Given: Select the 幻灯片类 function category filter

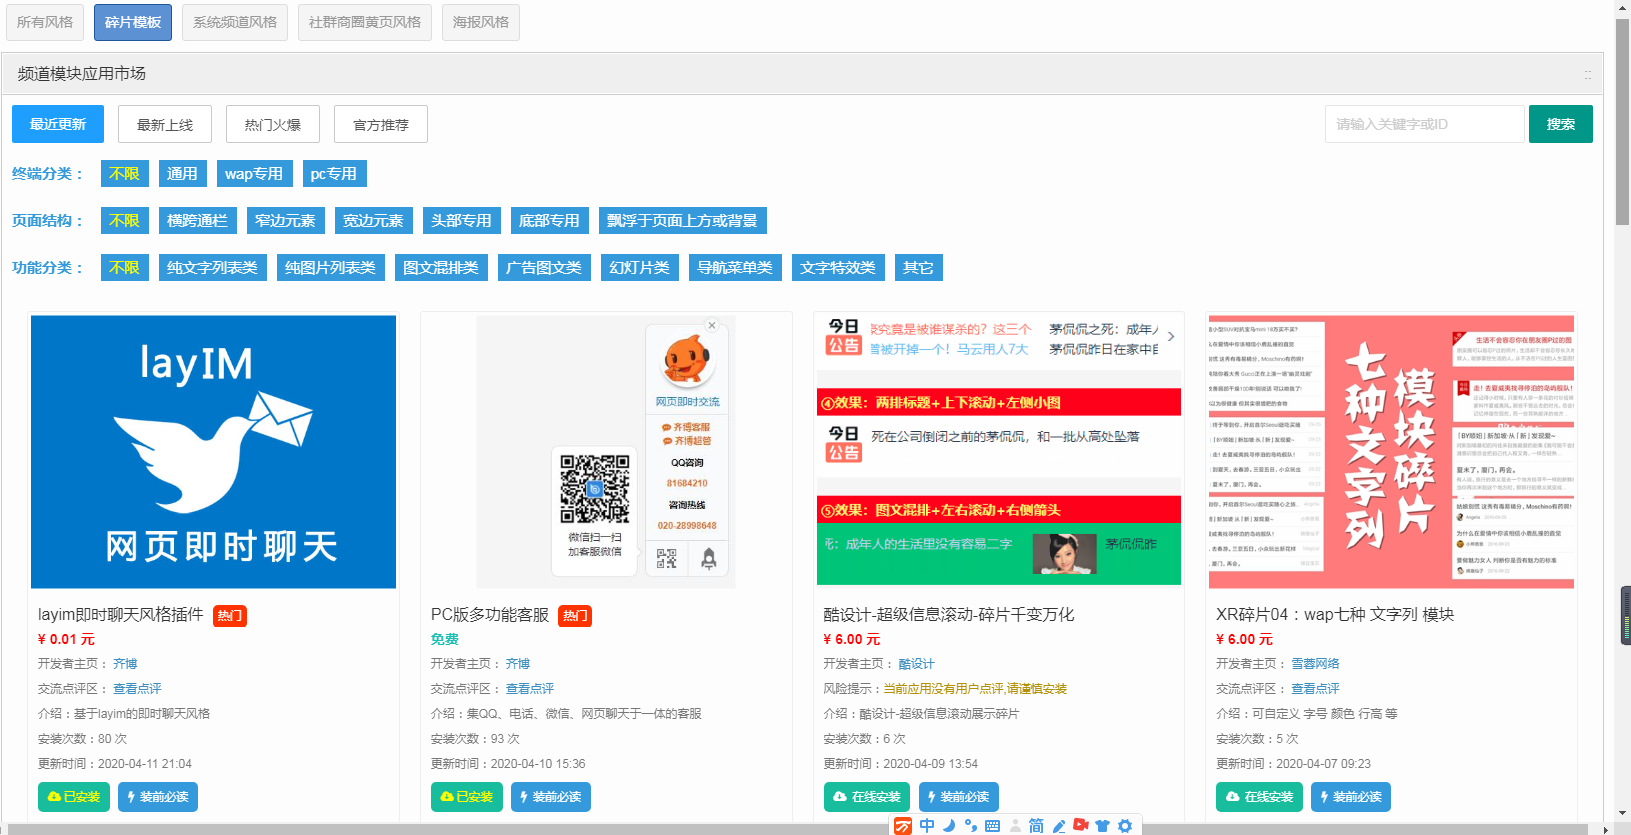Looking at the screenshot, I should pyautogui.click(x=640, y=268).
